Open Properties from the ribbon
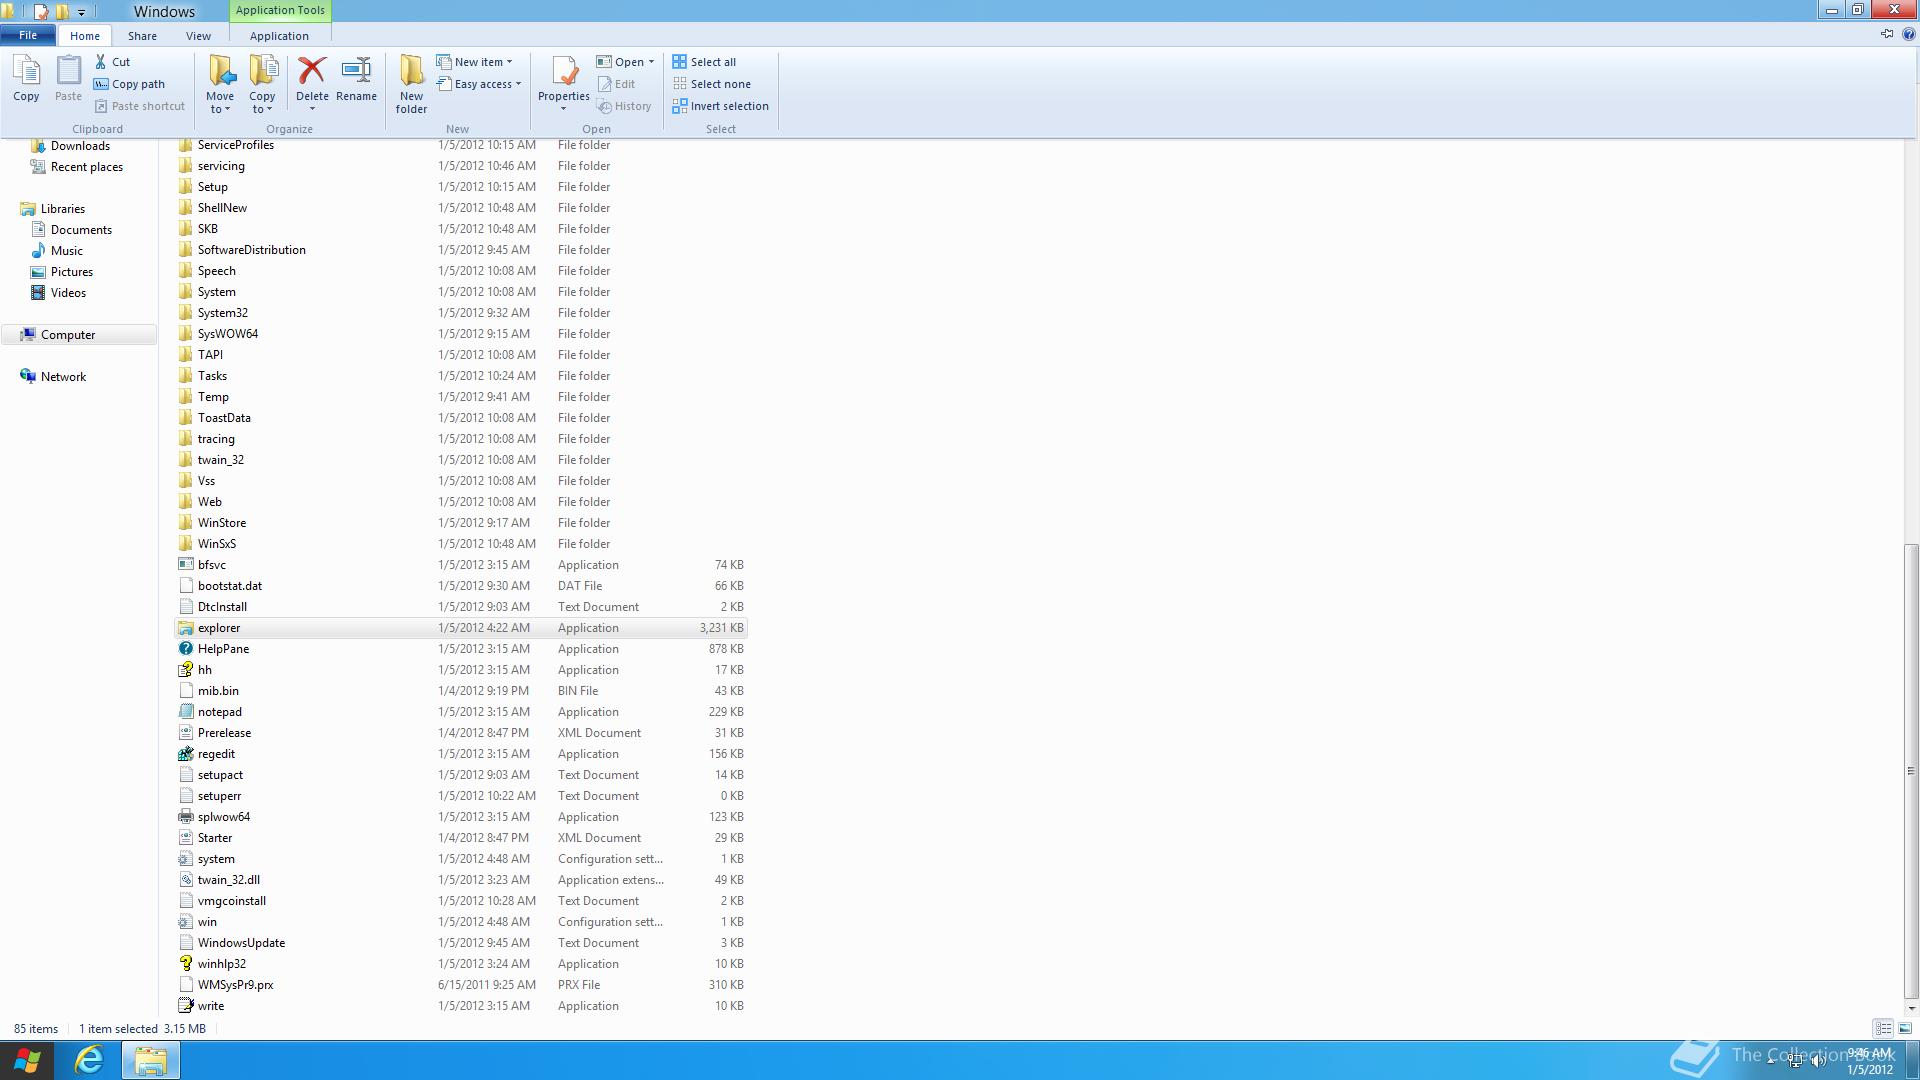 (x=563, y=85)
